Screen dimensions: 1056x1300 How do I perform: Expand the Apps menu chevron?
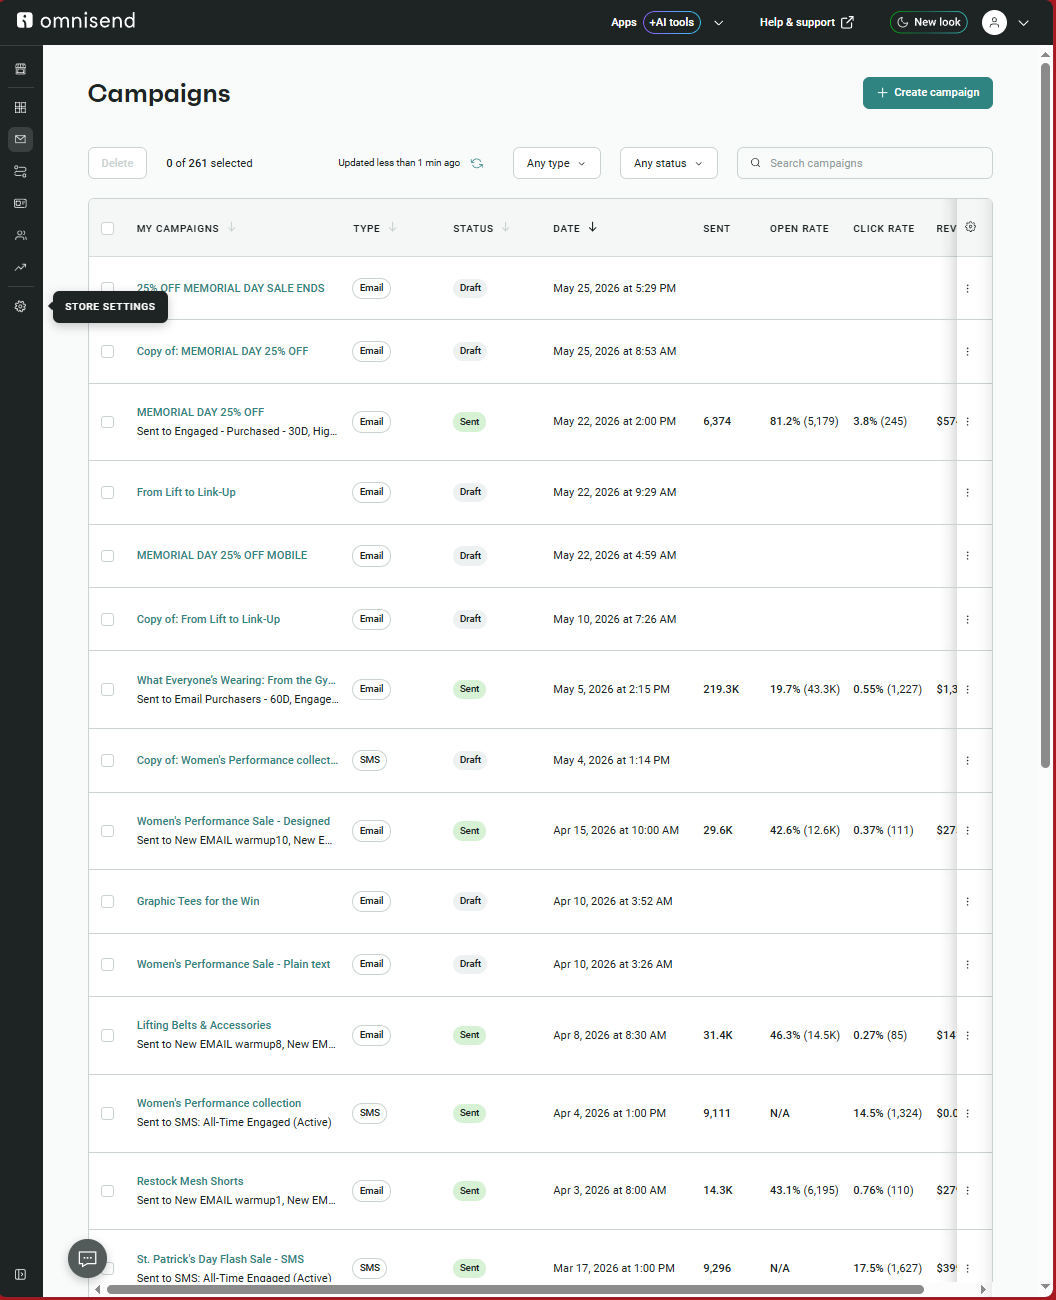click(x=718, y=22)
